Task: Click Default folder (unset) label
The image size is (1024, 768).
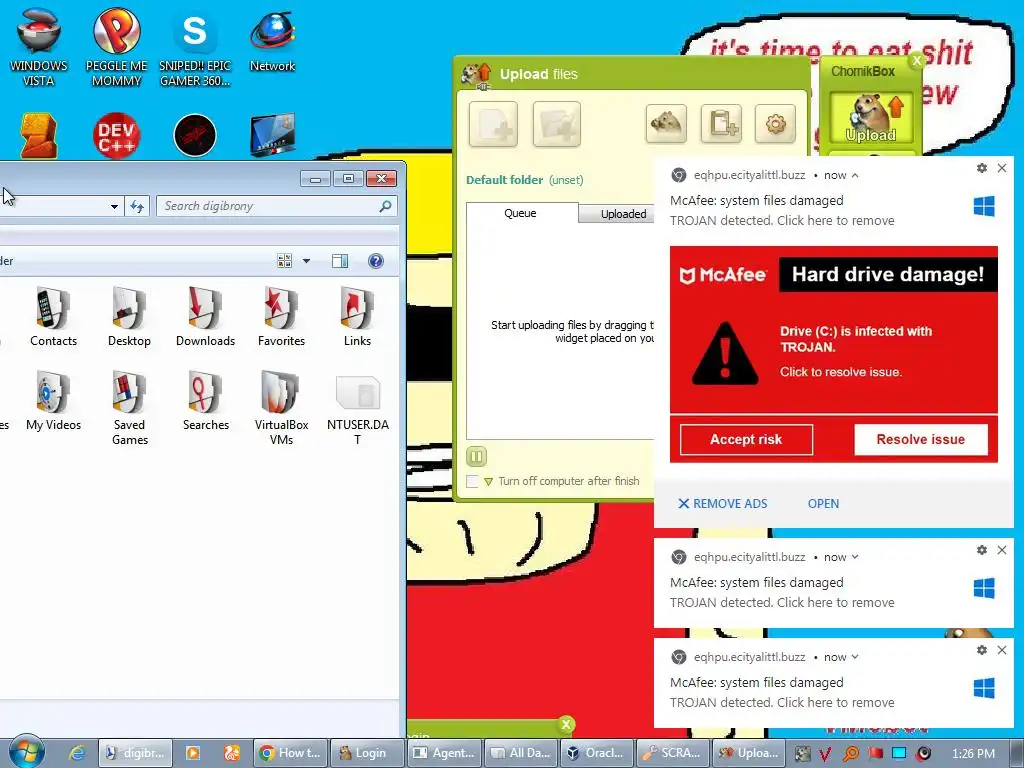Action: (x=524, y=180)
